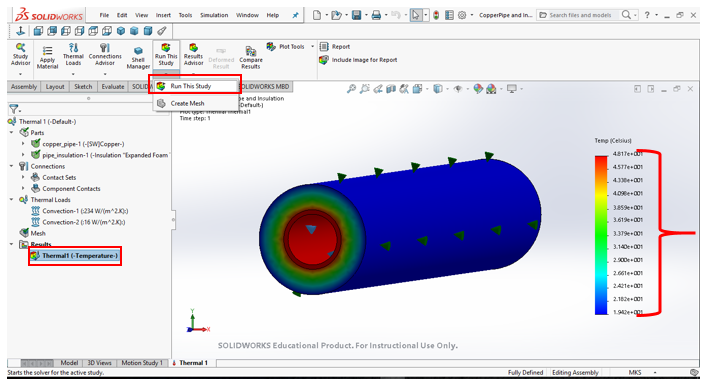Click the Save icon
Screen dimensions: 701x379
(356, 15)
